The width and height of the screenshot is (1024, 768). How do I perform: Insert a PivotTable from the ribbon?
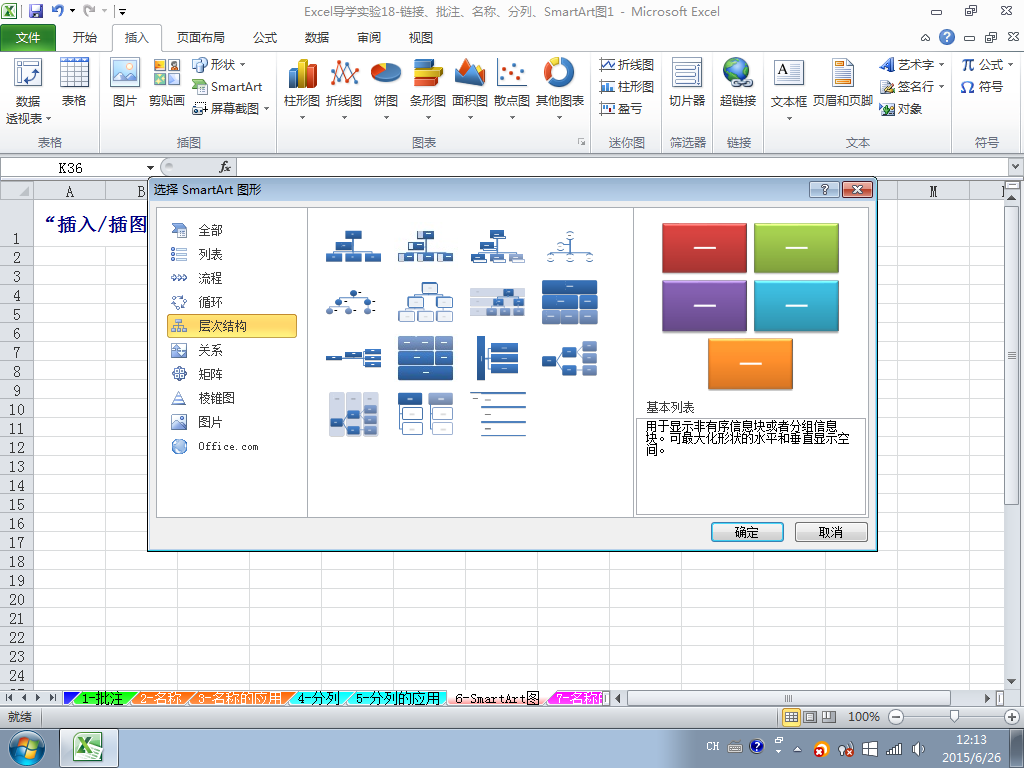28,90
